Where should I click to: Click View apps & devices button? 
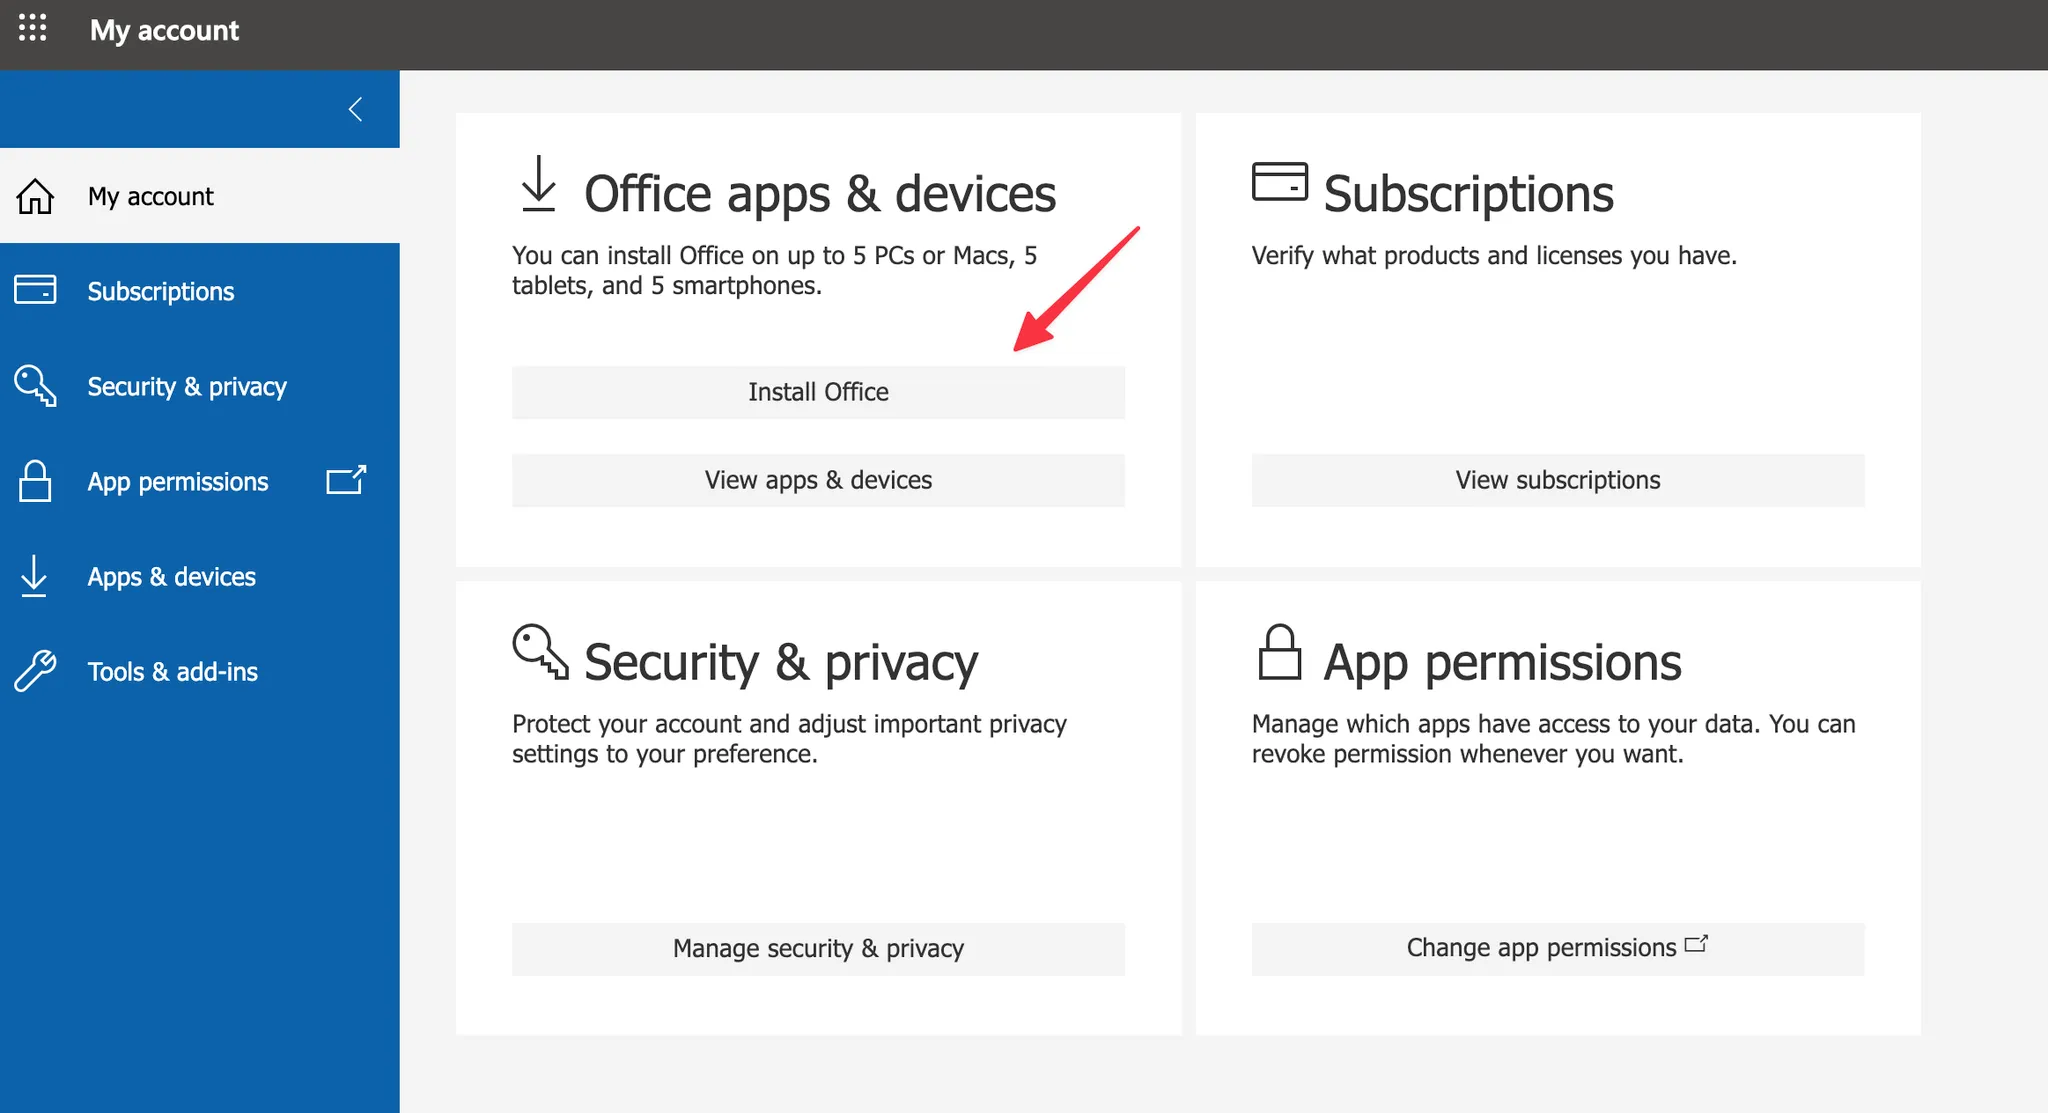[x=818, y=480]
